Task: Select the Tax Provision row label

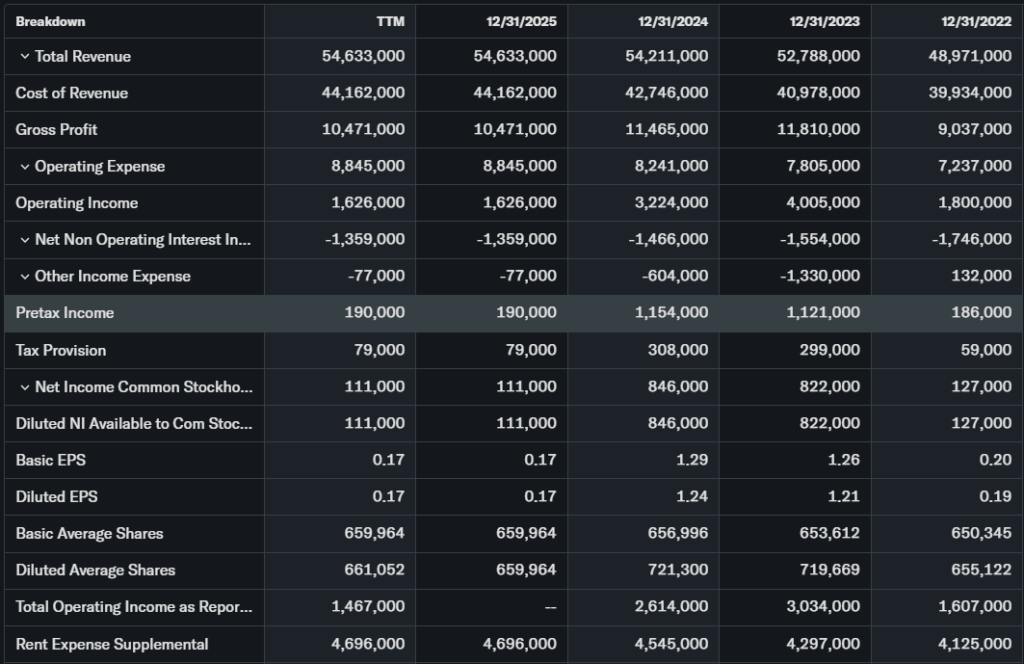Action: (60, 350)
